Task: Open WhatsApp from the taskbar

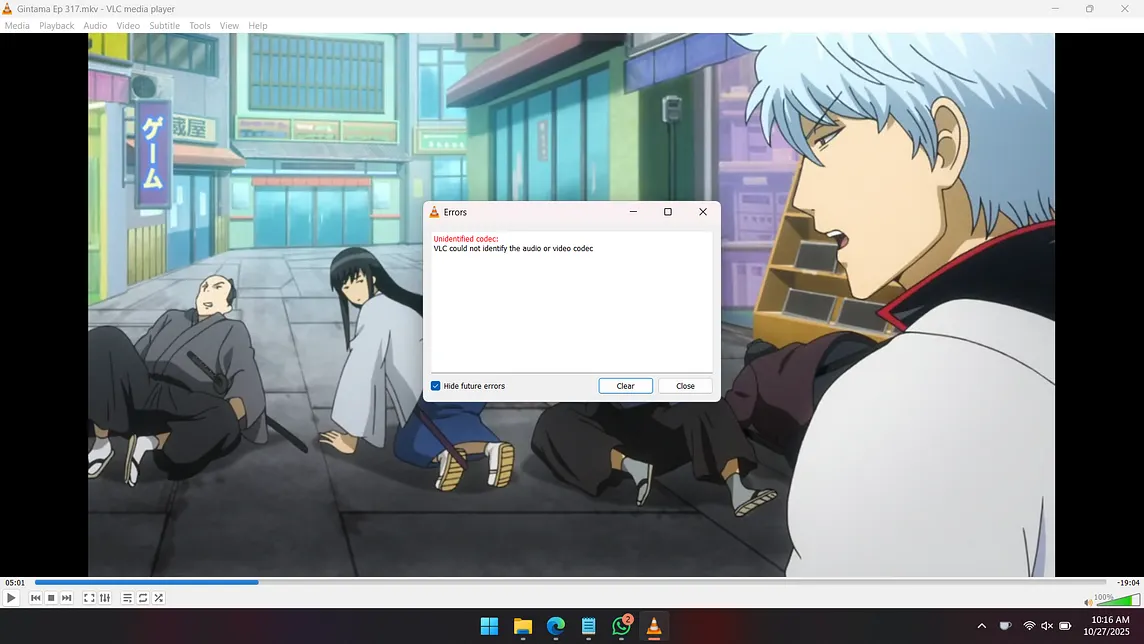Action: coord(622,626)
